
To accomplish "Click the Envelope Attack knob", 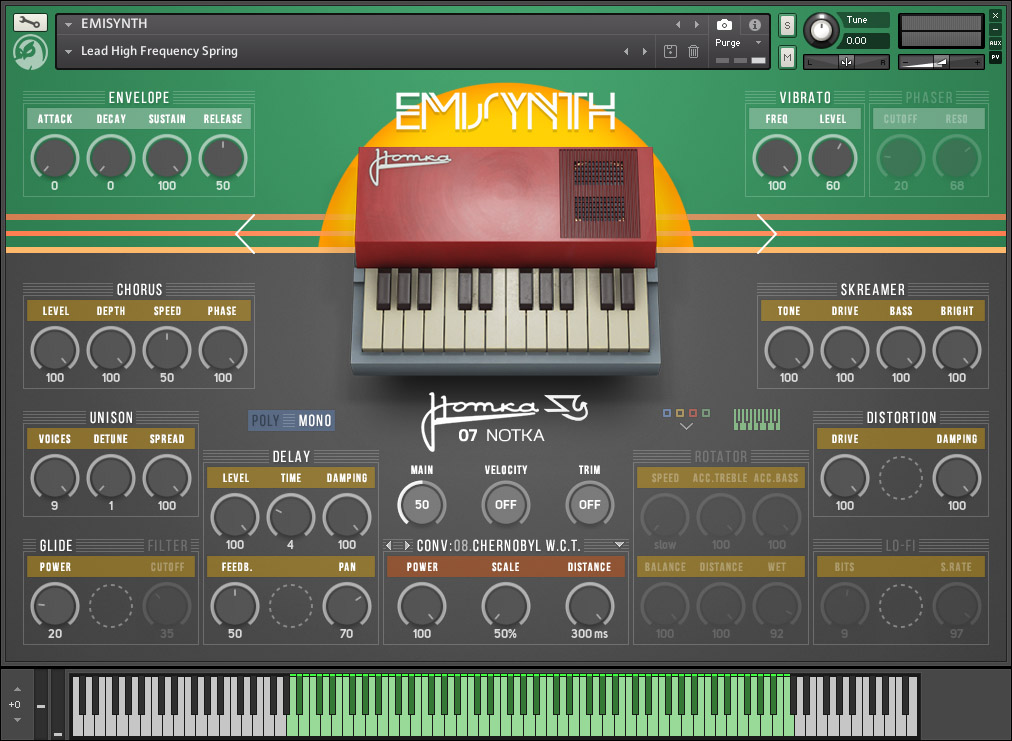I will click(54, 157).
